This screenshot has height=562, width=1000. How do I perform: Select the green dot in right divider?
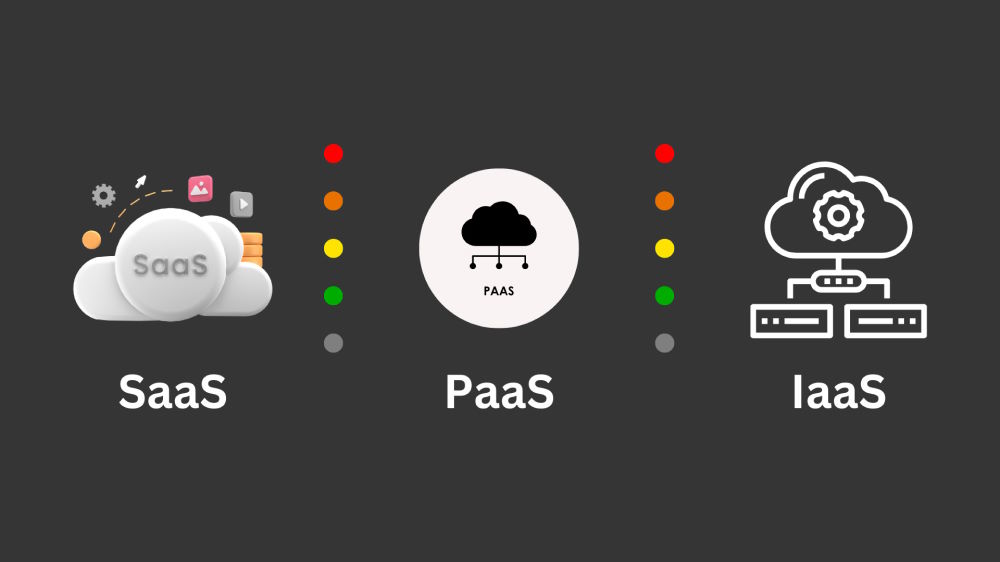coord(665,296)
